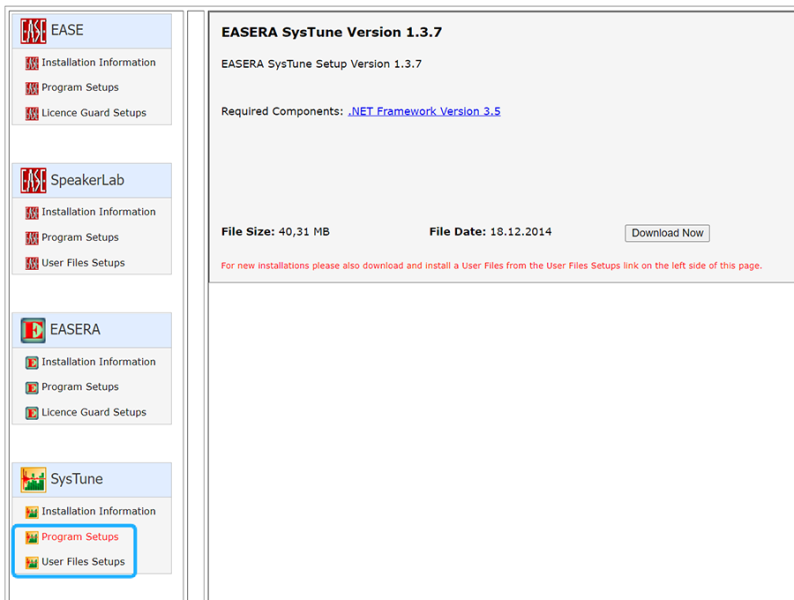Image resolution: width=794 pixels, height=600 pixels.
Task: Click the EASERA SysTune Version 1.3.7 heading
Action: click(x=331, y=33)
